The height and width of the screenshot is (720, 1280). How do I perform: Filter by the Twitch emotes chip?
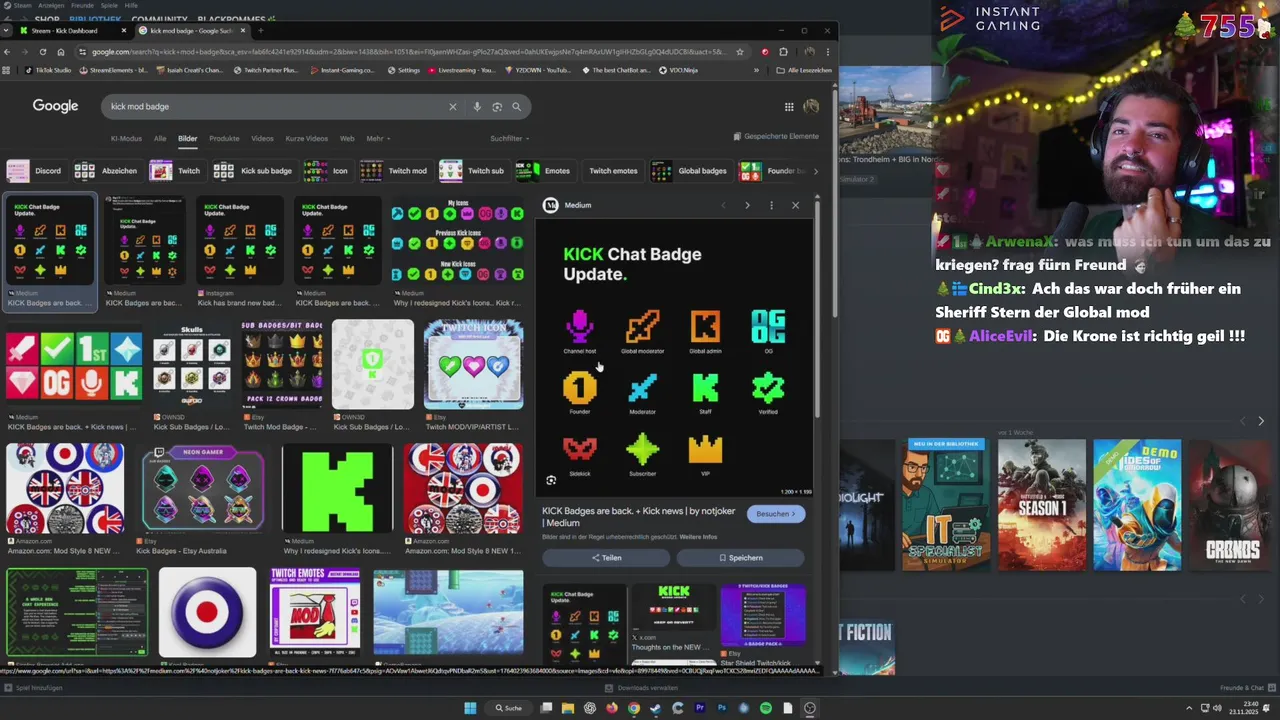tap(613, 171)
